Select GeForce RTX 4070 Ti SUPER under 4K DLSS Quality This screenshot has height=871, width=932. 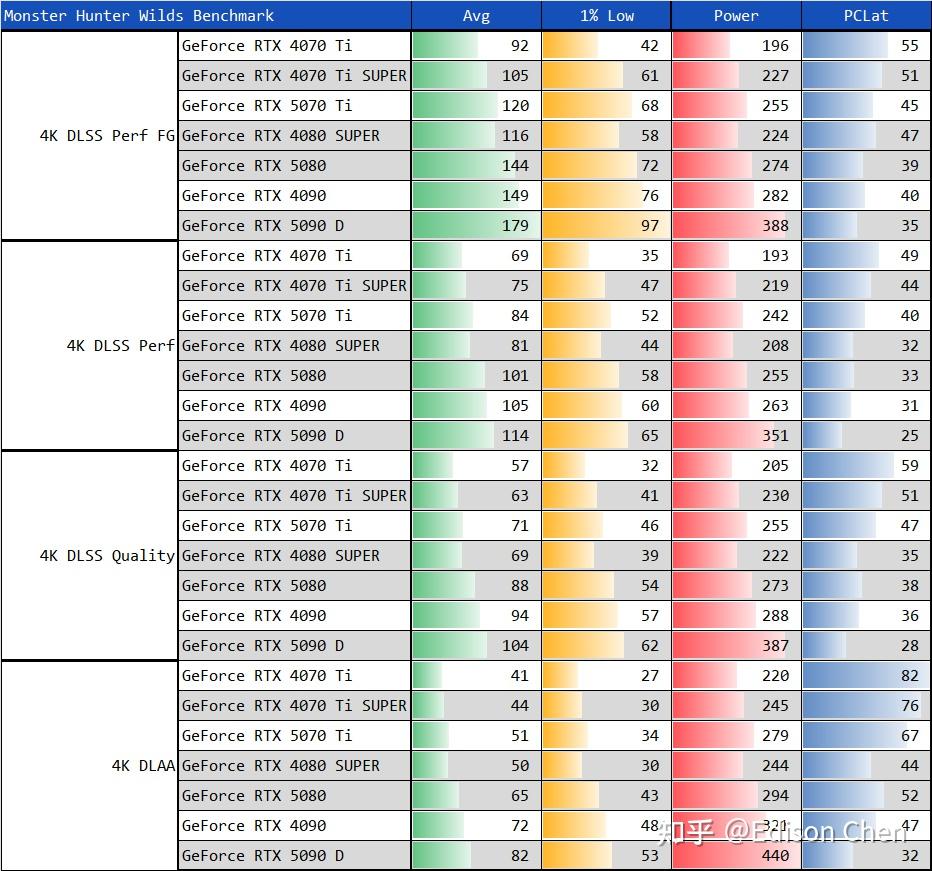(x=294, y=495)
